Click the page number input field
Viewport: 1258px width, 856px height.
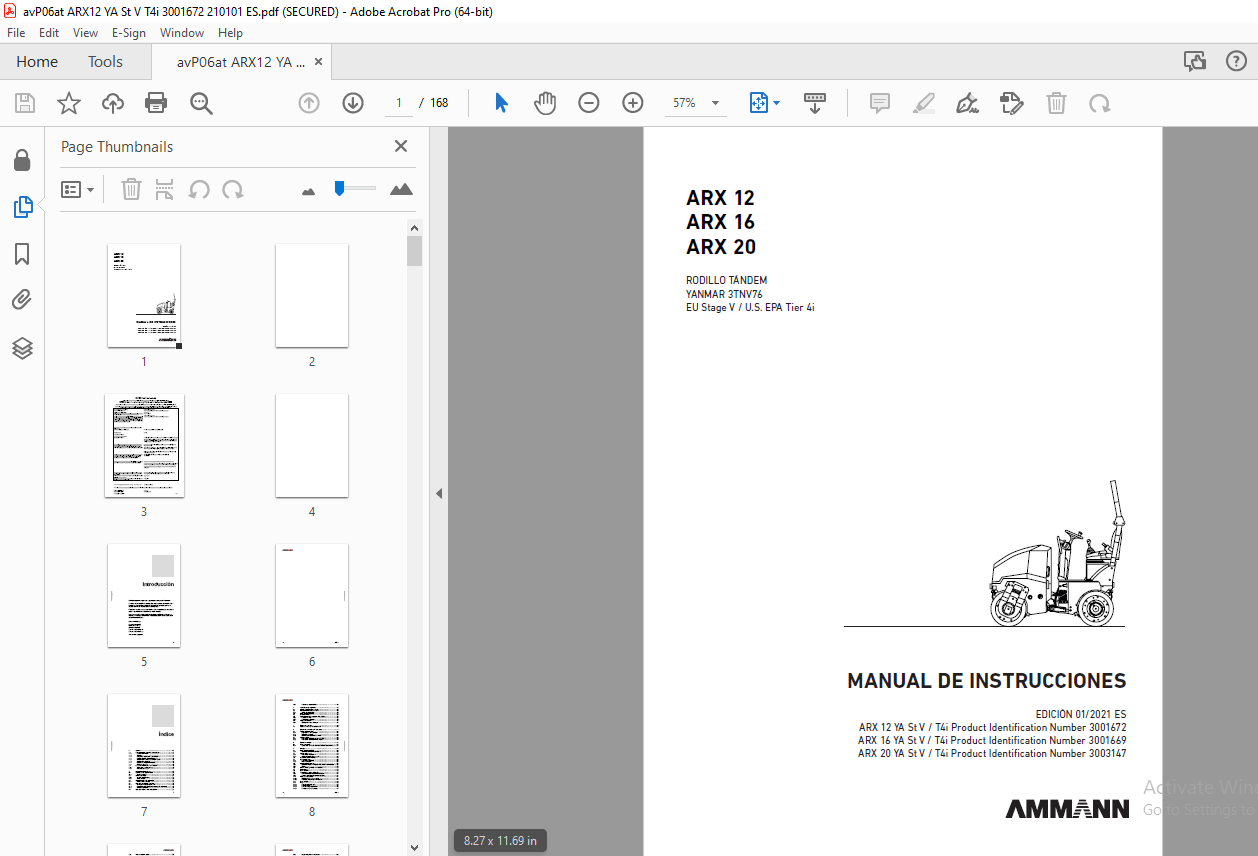click(398, 103)
